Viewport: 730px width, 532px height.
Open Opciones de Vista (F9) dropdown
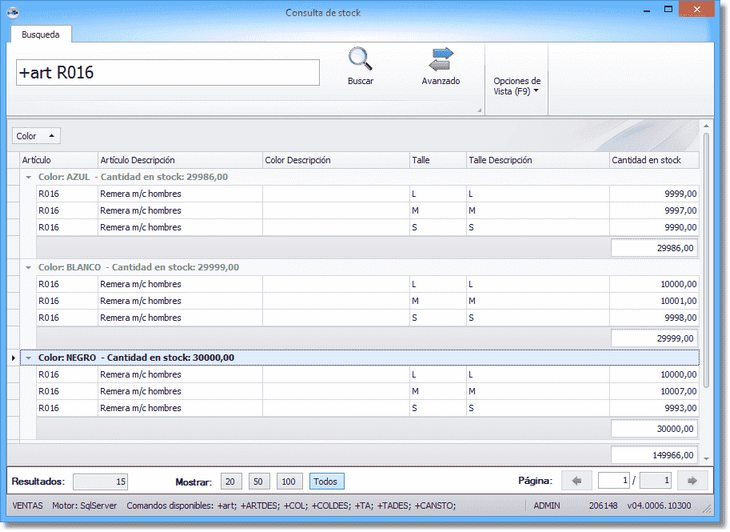(517, 86)
